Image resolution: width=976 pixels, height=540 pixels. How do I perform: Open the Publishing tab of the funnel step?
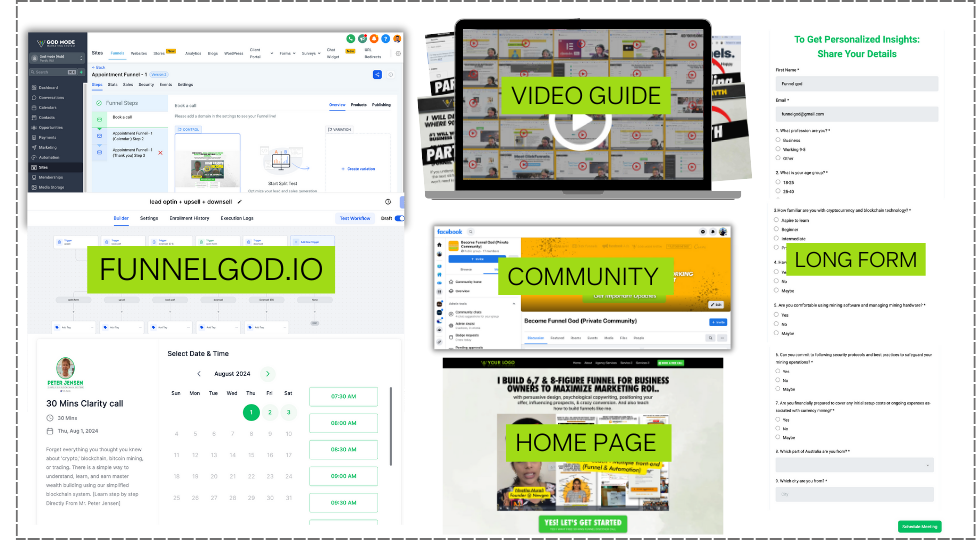[x=381, y=105]
